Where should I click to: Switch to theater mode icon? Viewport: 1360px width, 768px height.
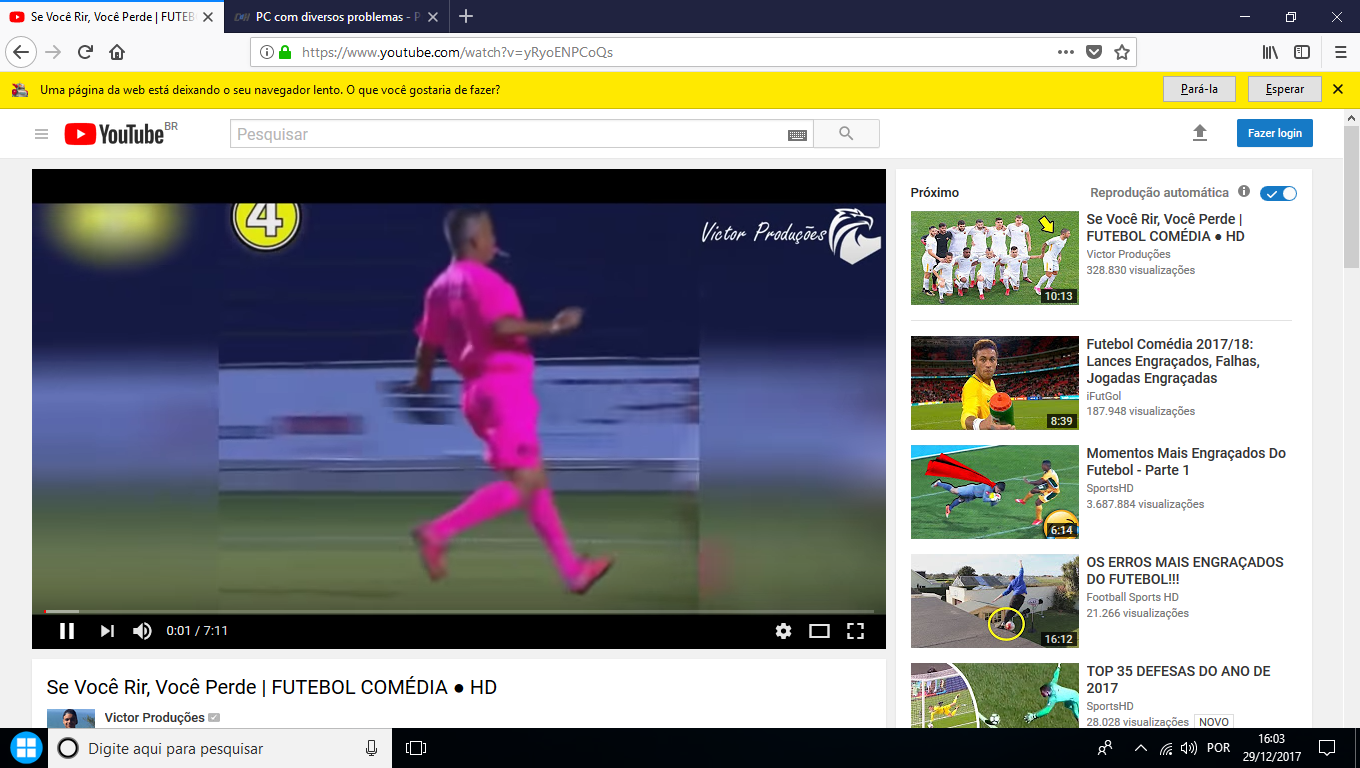[x=819, y=631]
